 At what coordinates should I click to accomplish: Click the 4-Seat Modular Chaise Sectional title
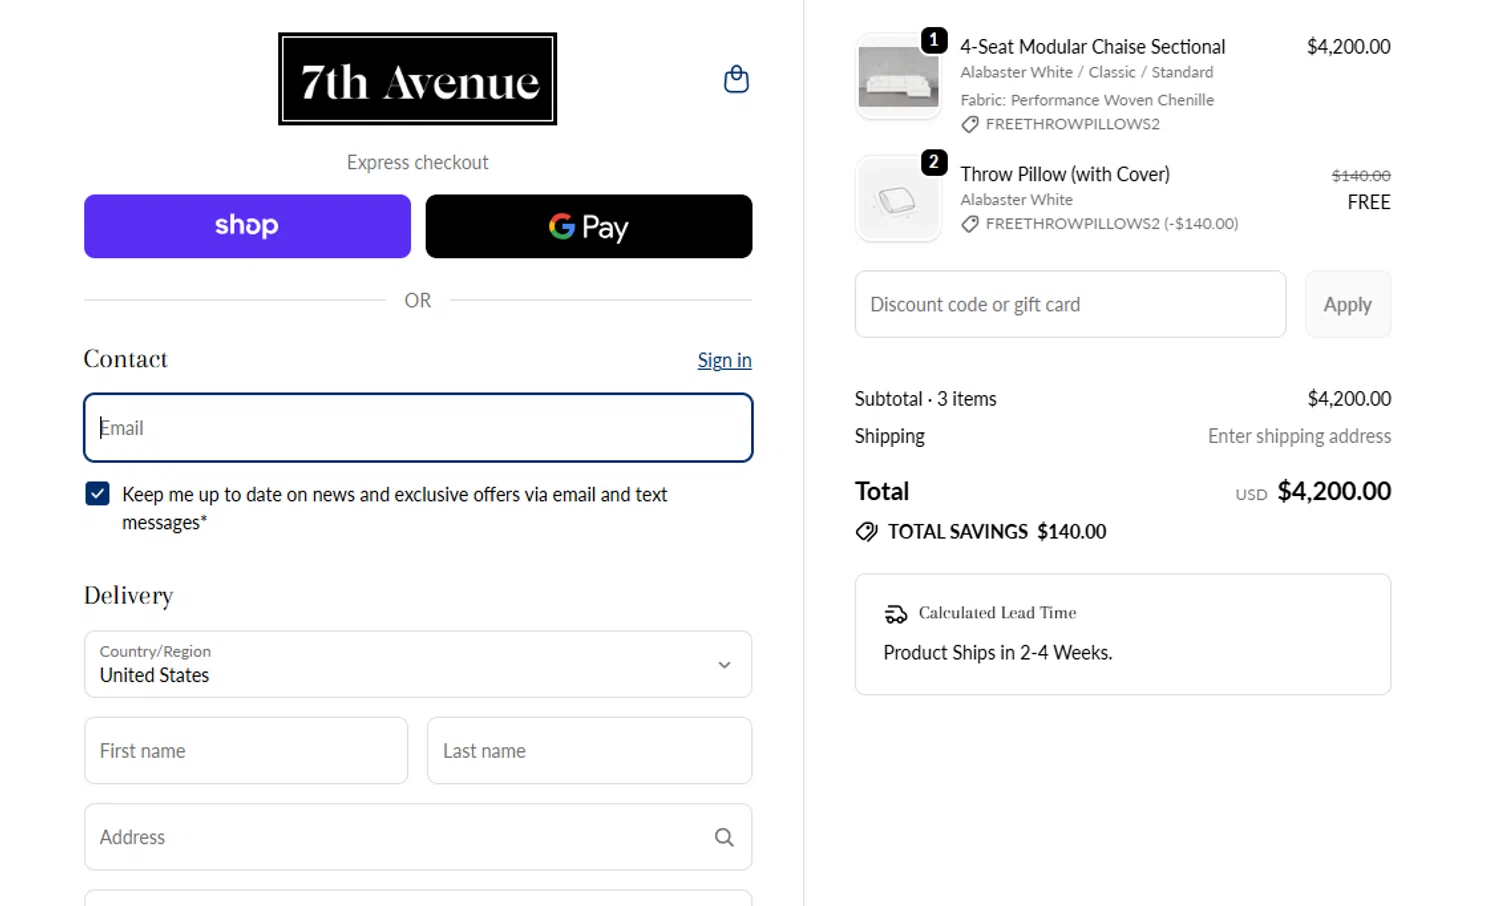(x=1092, y=47)
